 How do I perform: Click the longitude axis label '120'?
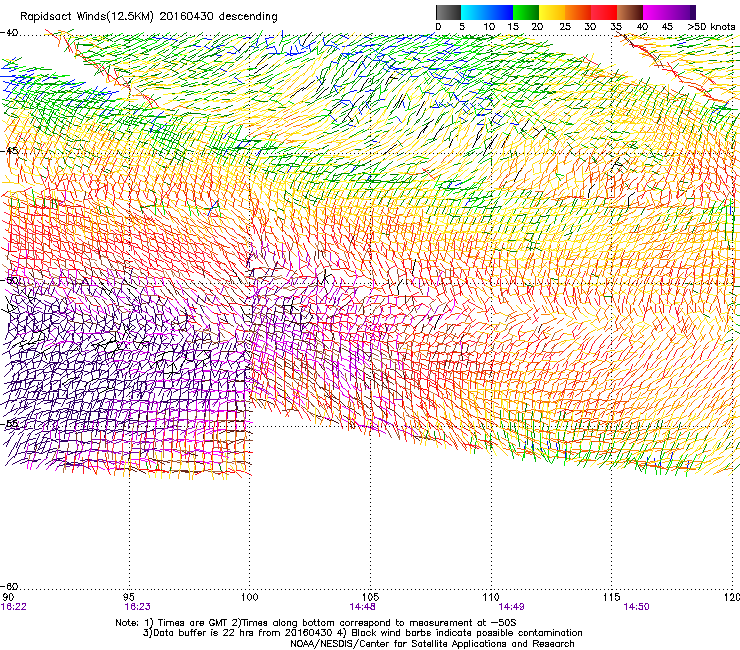732,597
